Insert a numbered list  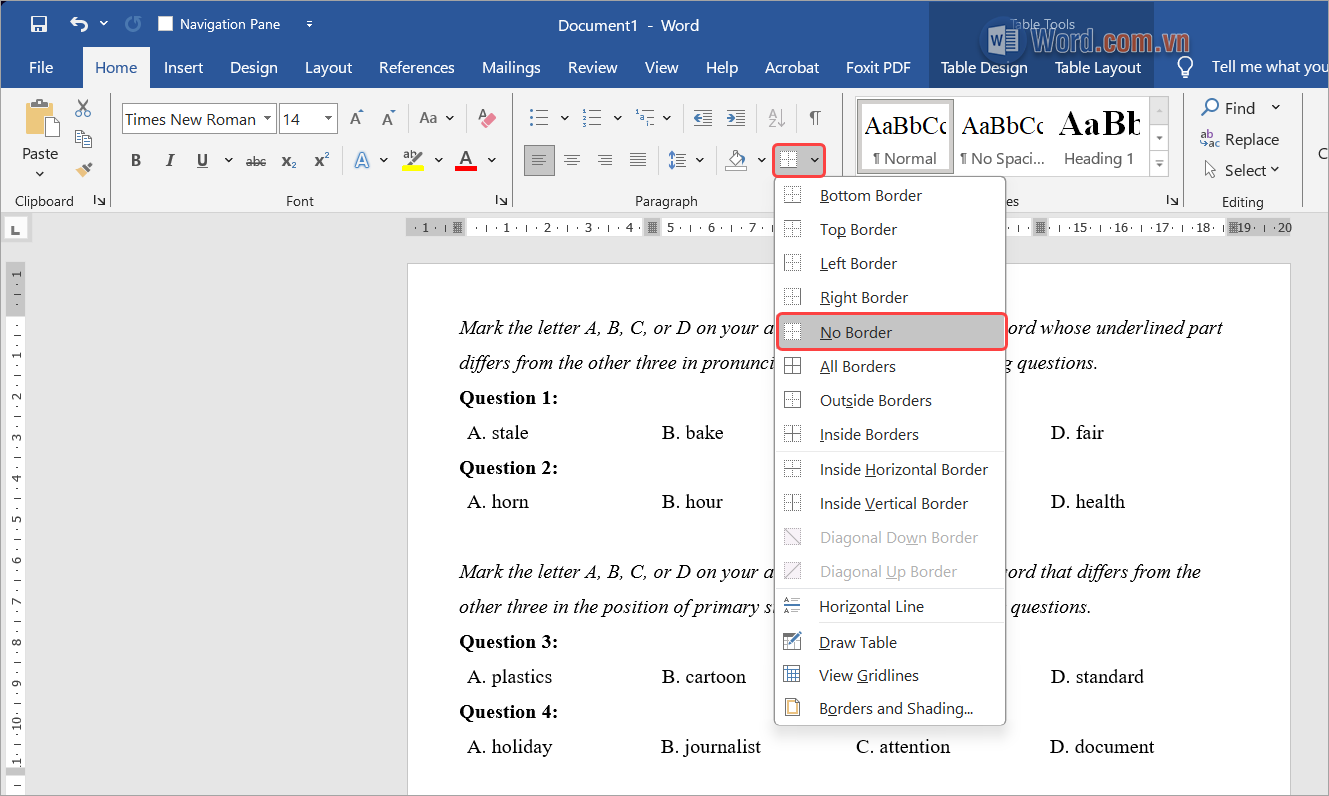click(x=592, y=118)
